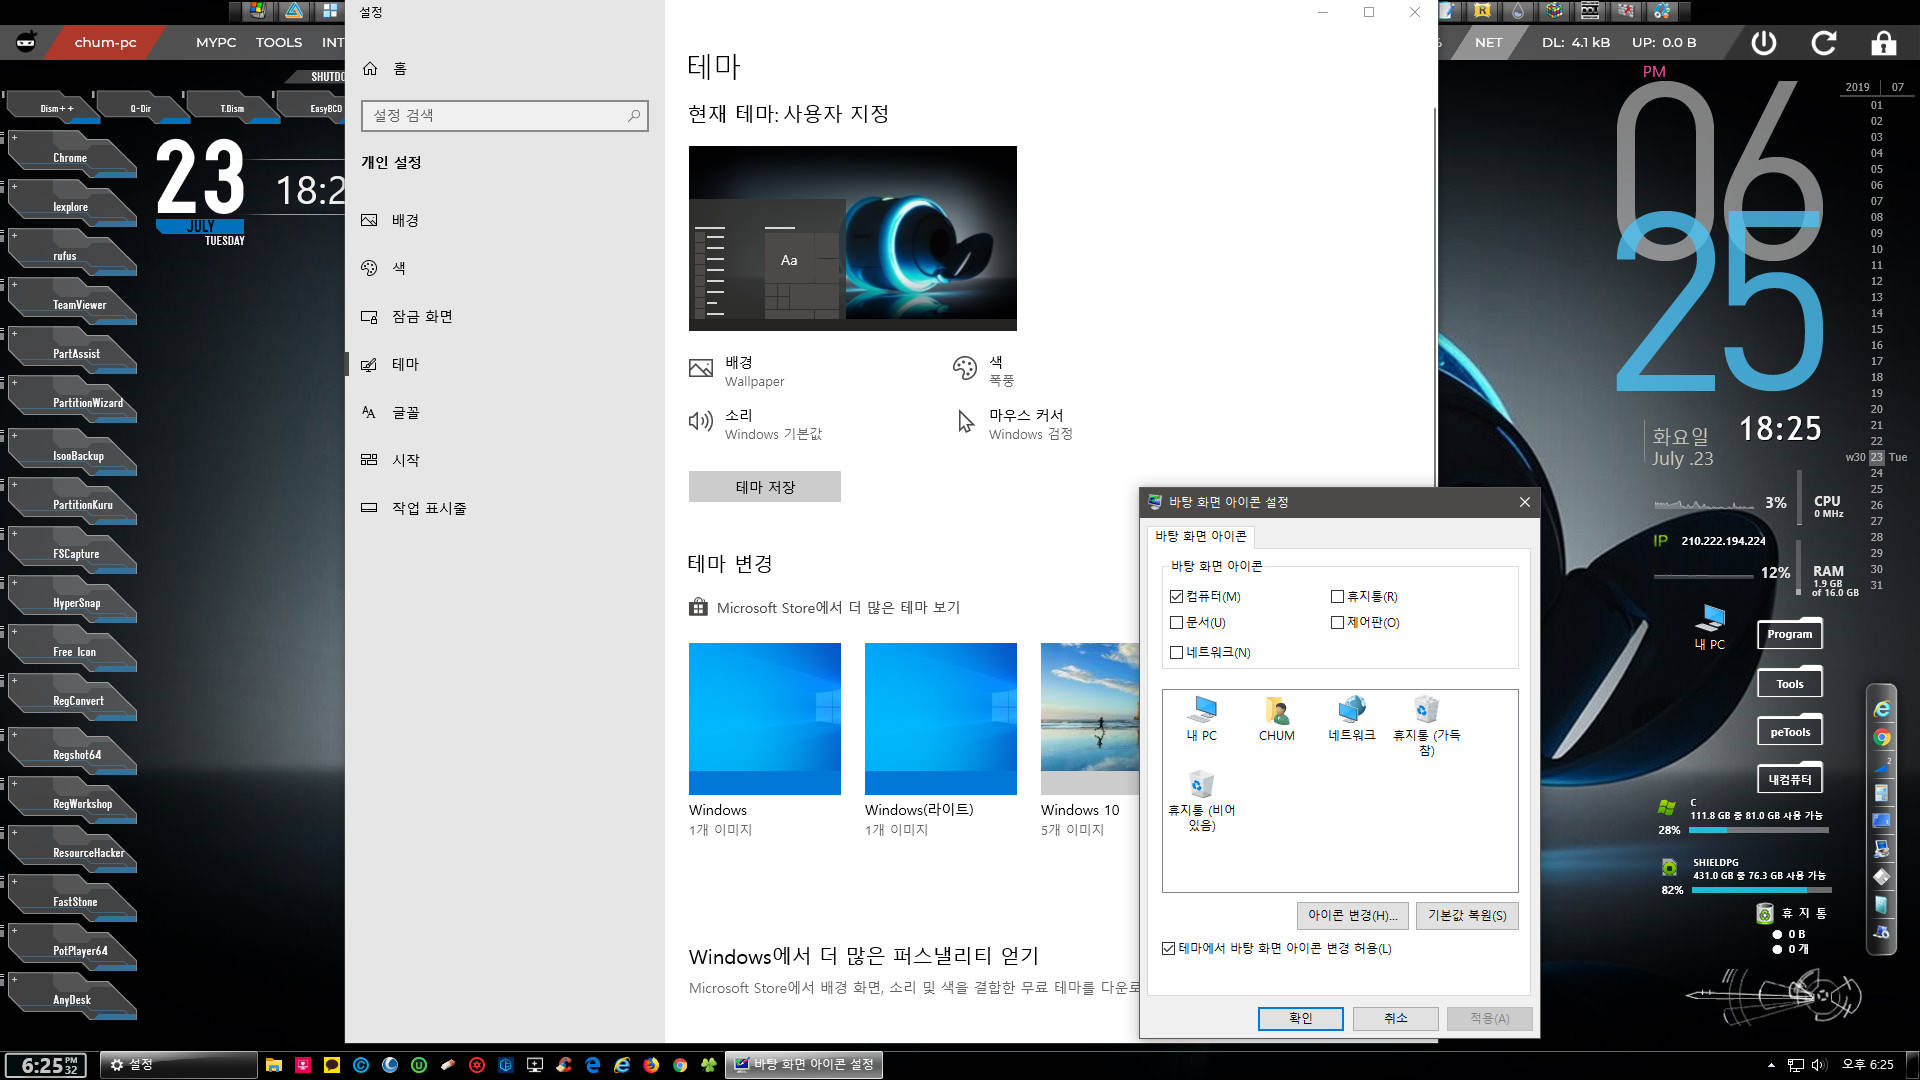Click MYPC in the top skin menu
The width and height of the screenshot is (1920, 1080).
[216, 43]
